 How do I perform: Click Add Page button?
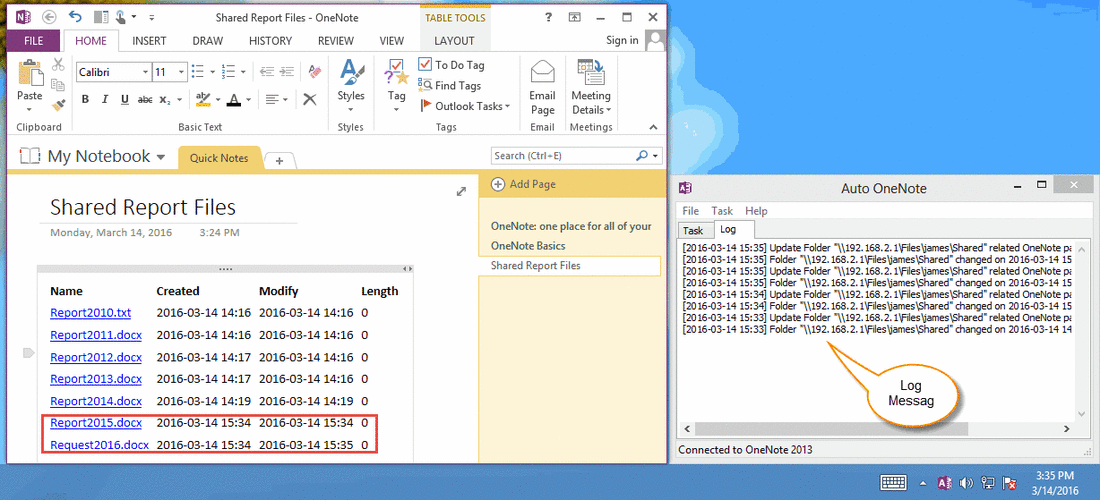(523, 184)
